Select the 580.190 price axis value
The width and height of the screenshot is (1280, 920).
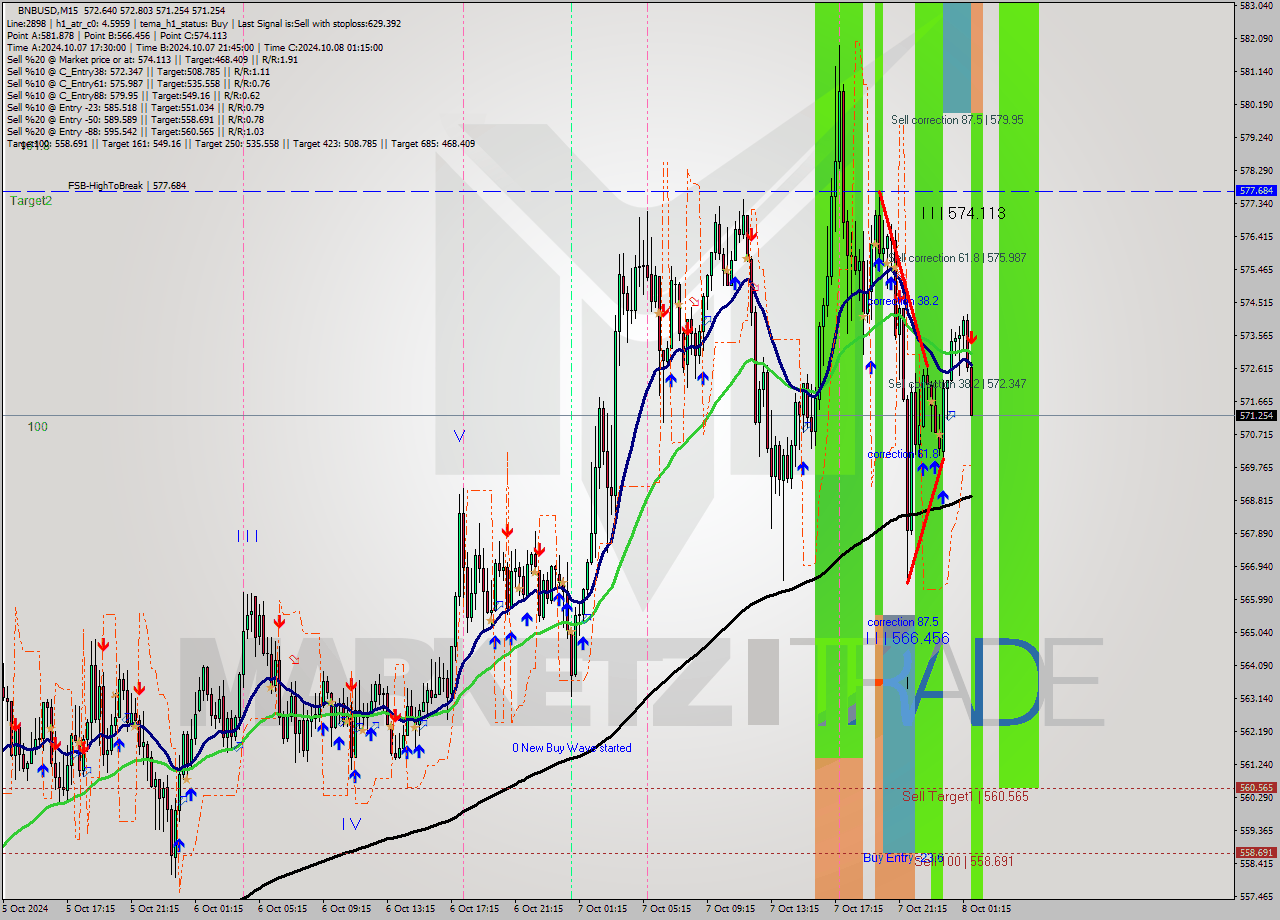(1256, 104)
